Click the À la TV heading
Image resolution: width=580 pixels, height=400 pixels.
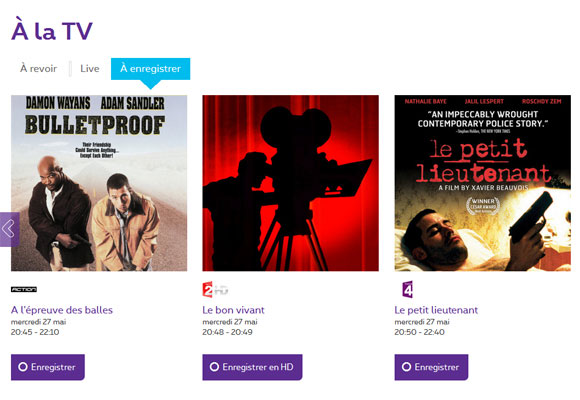click(52, 30)
